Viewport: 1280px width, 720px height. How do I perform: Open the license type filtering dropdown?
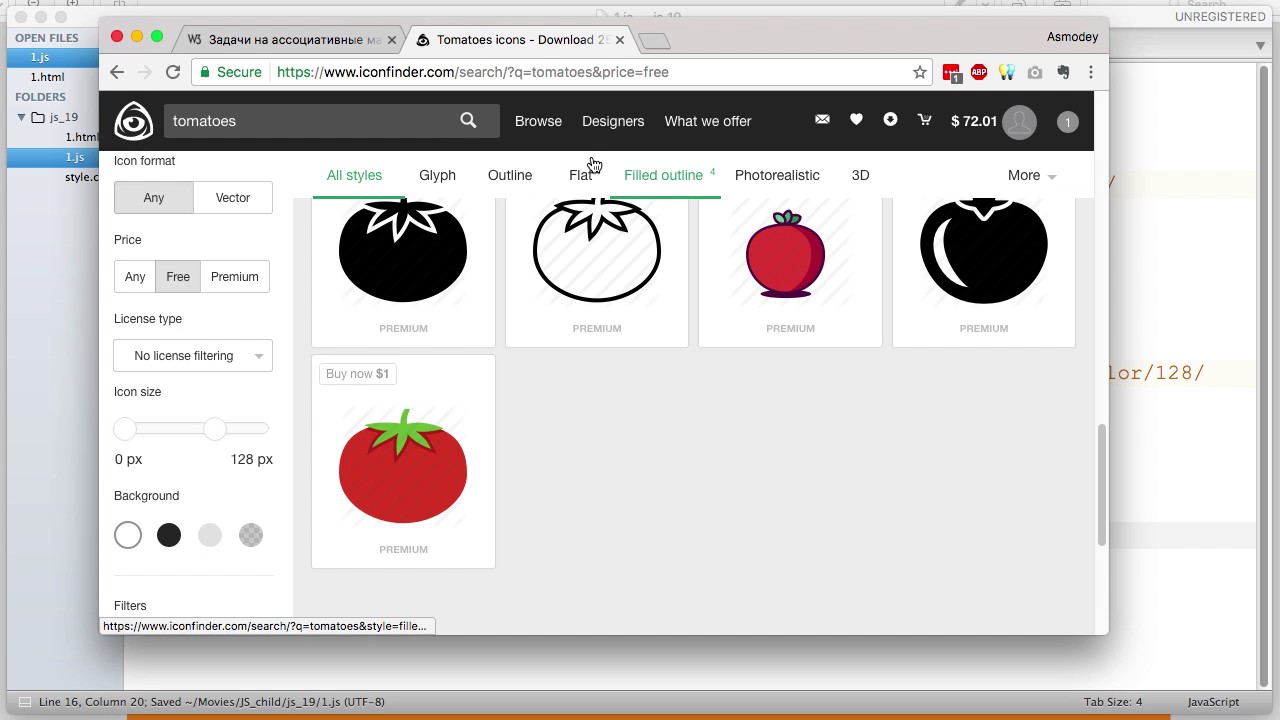pyautogui.click(x=193, y=356)
